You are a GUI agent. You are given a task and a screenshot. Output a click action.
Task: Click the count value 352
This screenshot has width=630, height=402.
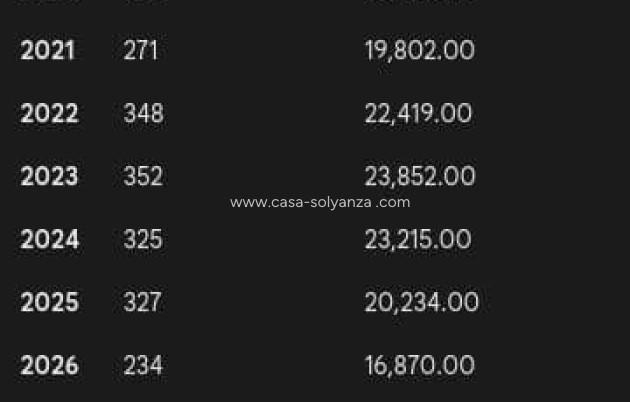(143, 176)
